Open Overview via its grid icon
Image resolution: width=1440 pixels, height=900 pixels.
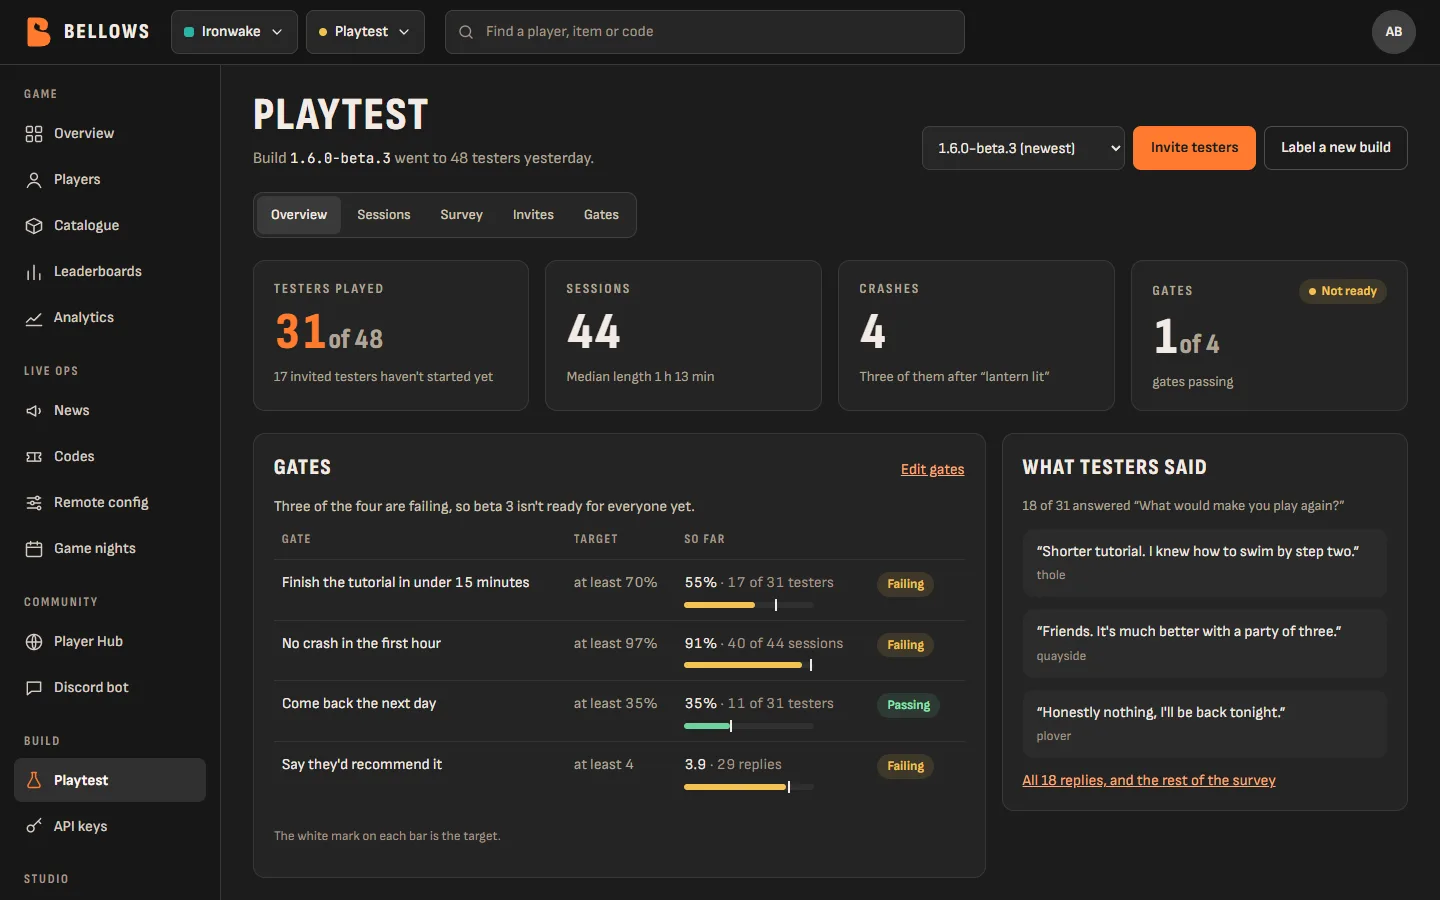[x=34, y=134]
